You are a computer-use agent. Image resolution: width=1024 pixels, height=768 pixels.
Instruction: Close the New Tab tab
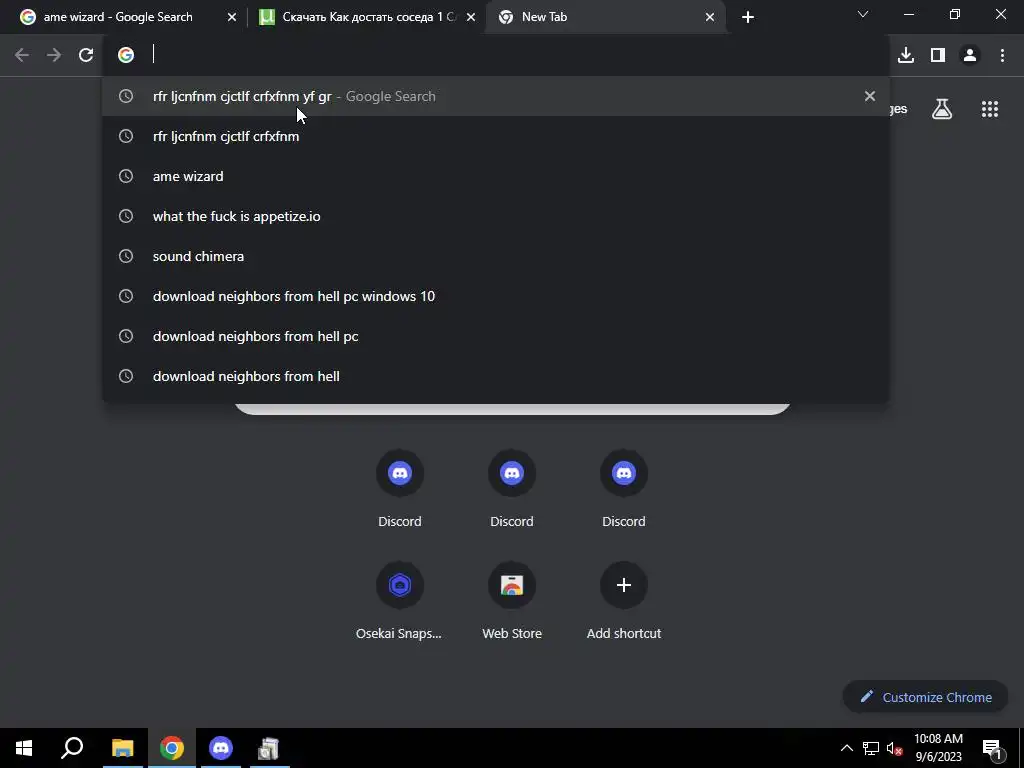pos(710,18)
